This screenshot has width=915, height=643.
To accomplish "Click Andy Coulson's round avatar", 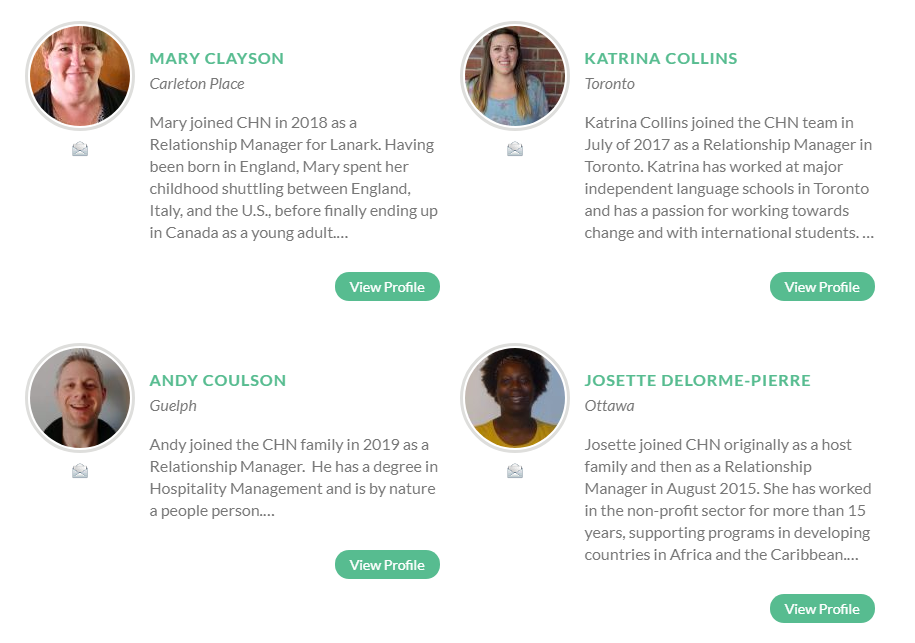I will [80, 398].
